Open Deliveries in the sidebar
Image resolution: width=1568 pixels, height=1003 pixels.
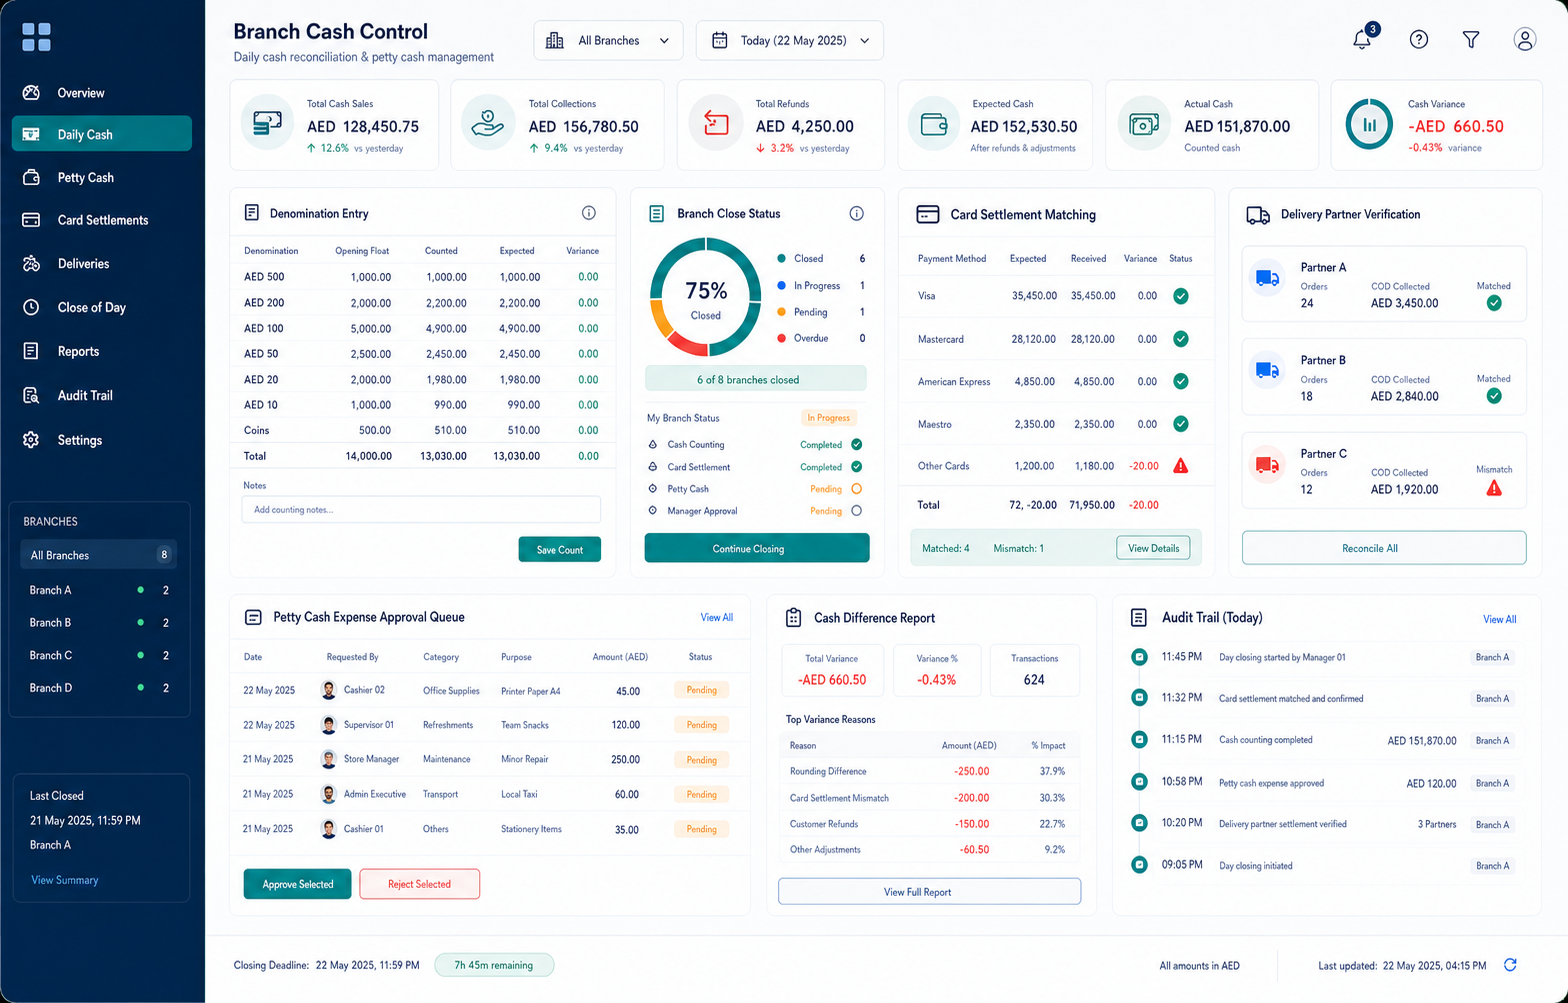[x=101, y=264]
